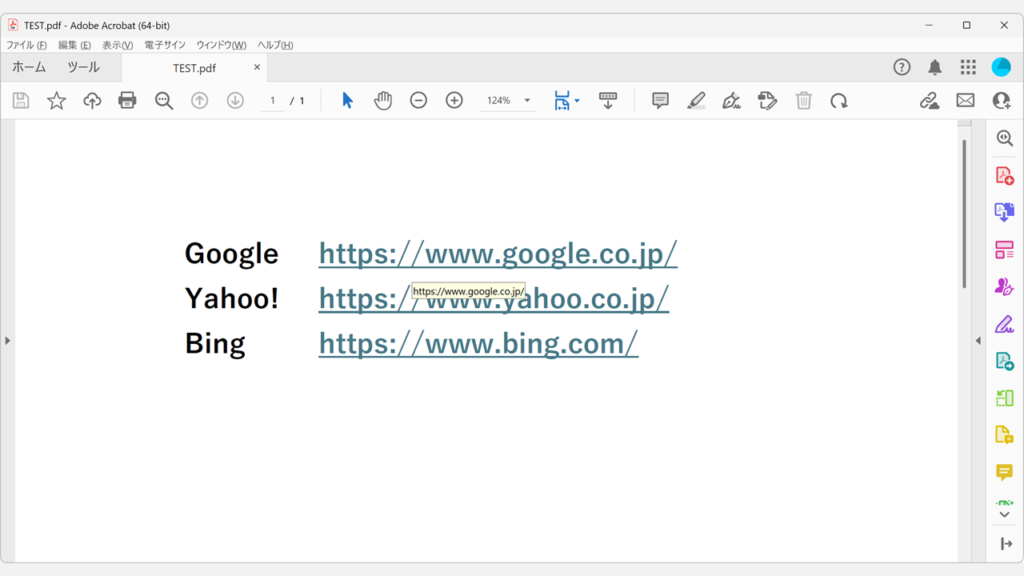The height and width of the screenshot is (576, 1024).
Task: Rotate the page with rotate icon
Action: pos(839,101)
